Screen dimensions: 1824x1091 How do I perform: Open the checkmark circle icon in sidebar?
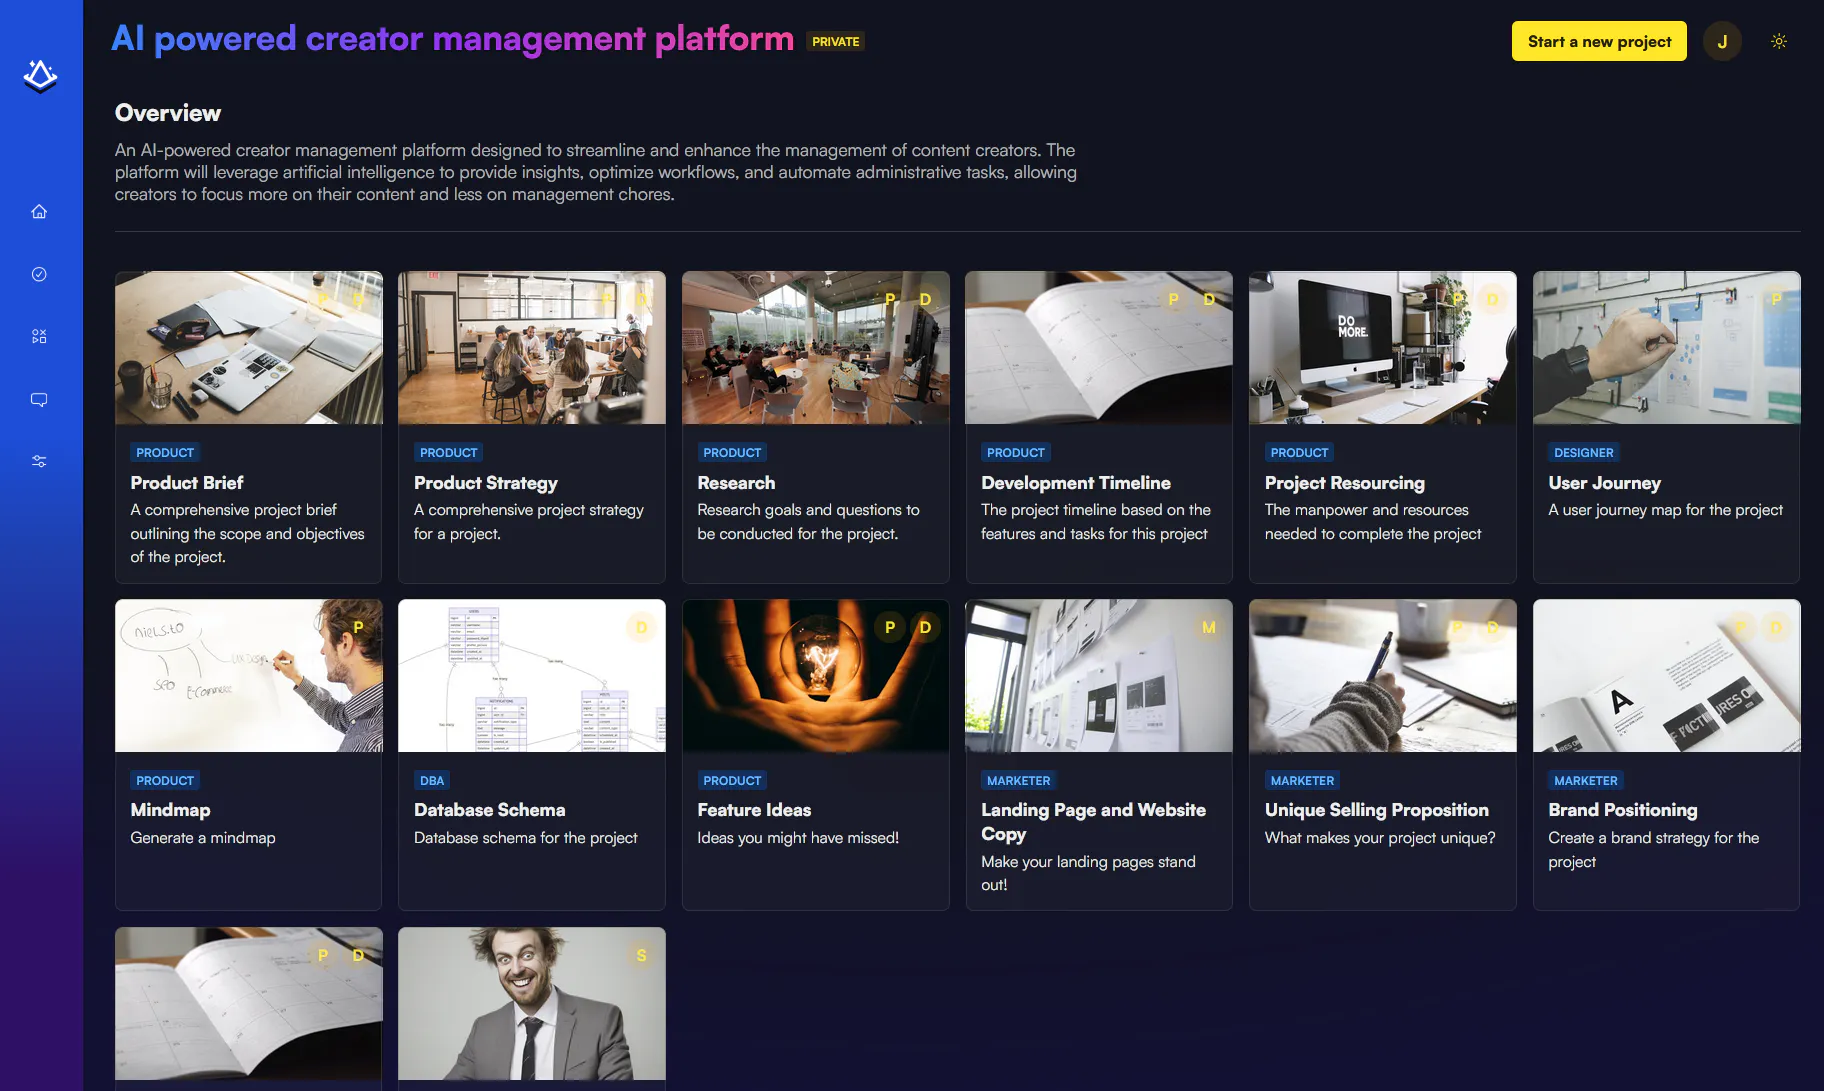[39, 274]
